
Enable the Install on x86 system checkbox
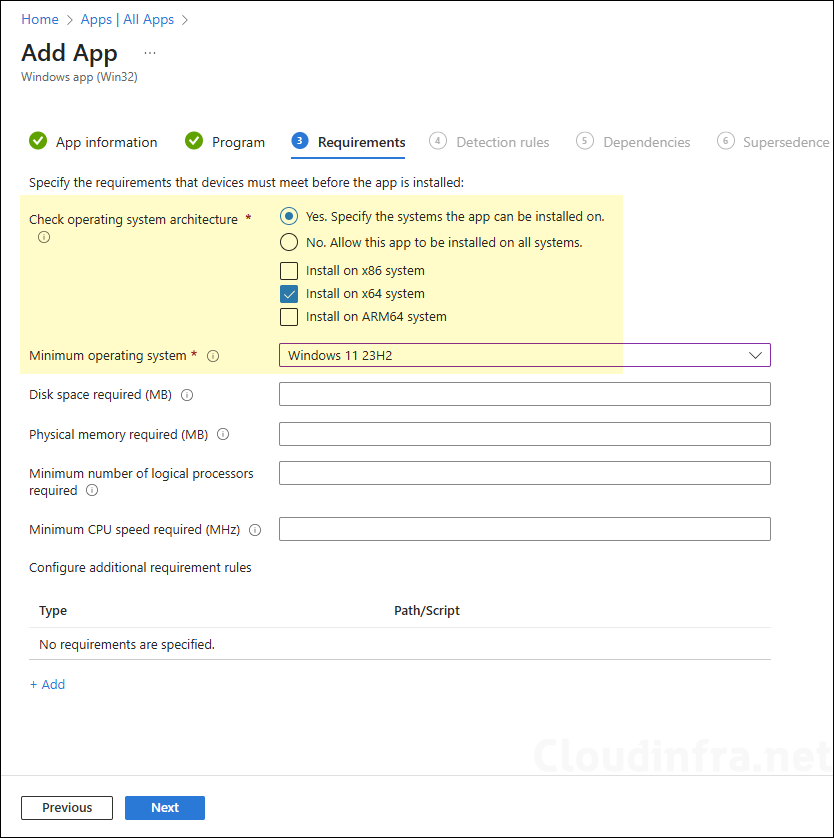pyautogui.click(x=289, y=270)
